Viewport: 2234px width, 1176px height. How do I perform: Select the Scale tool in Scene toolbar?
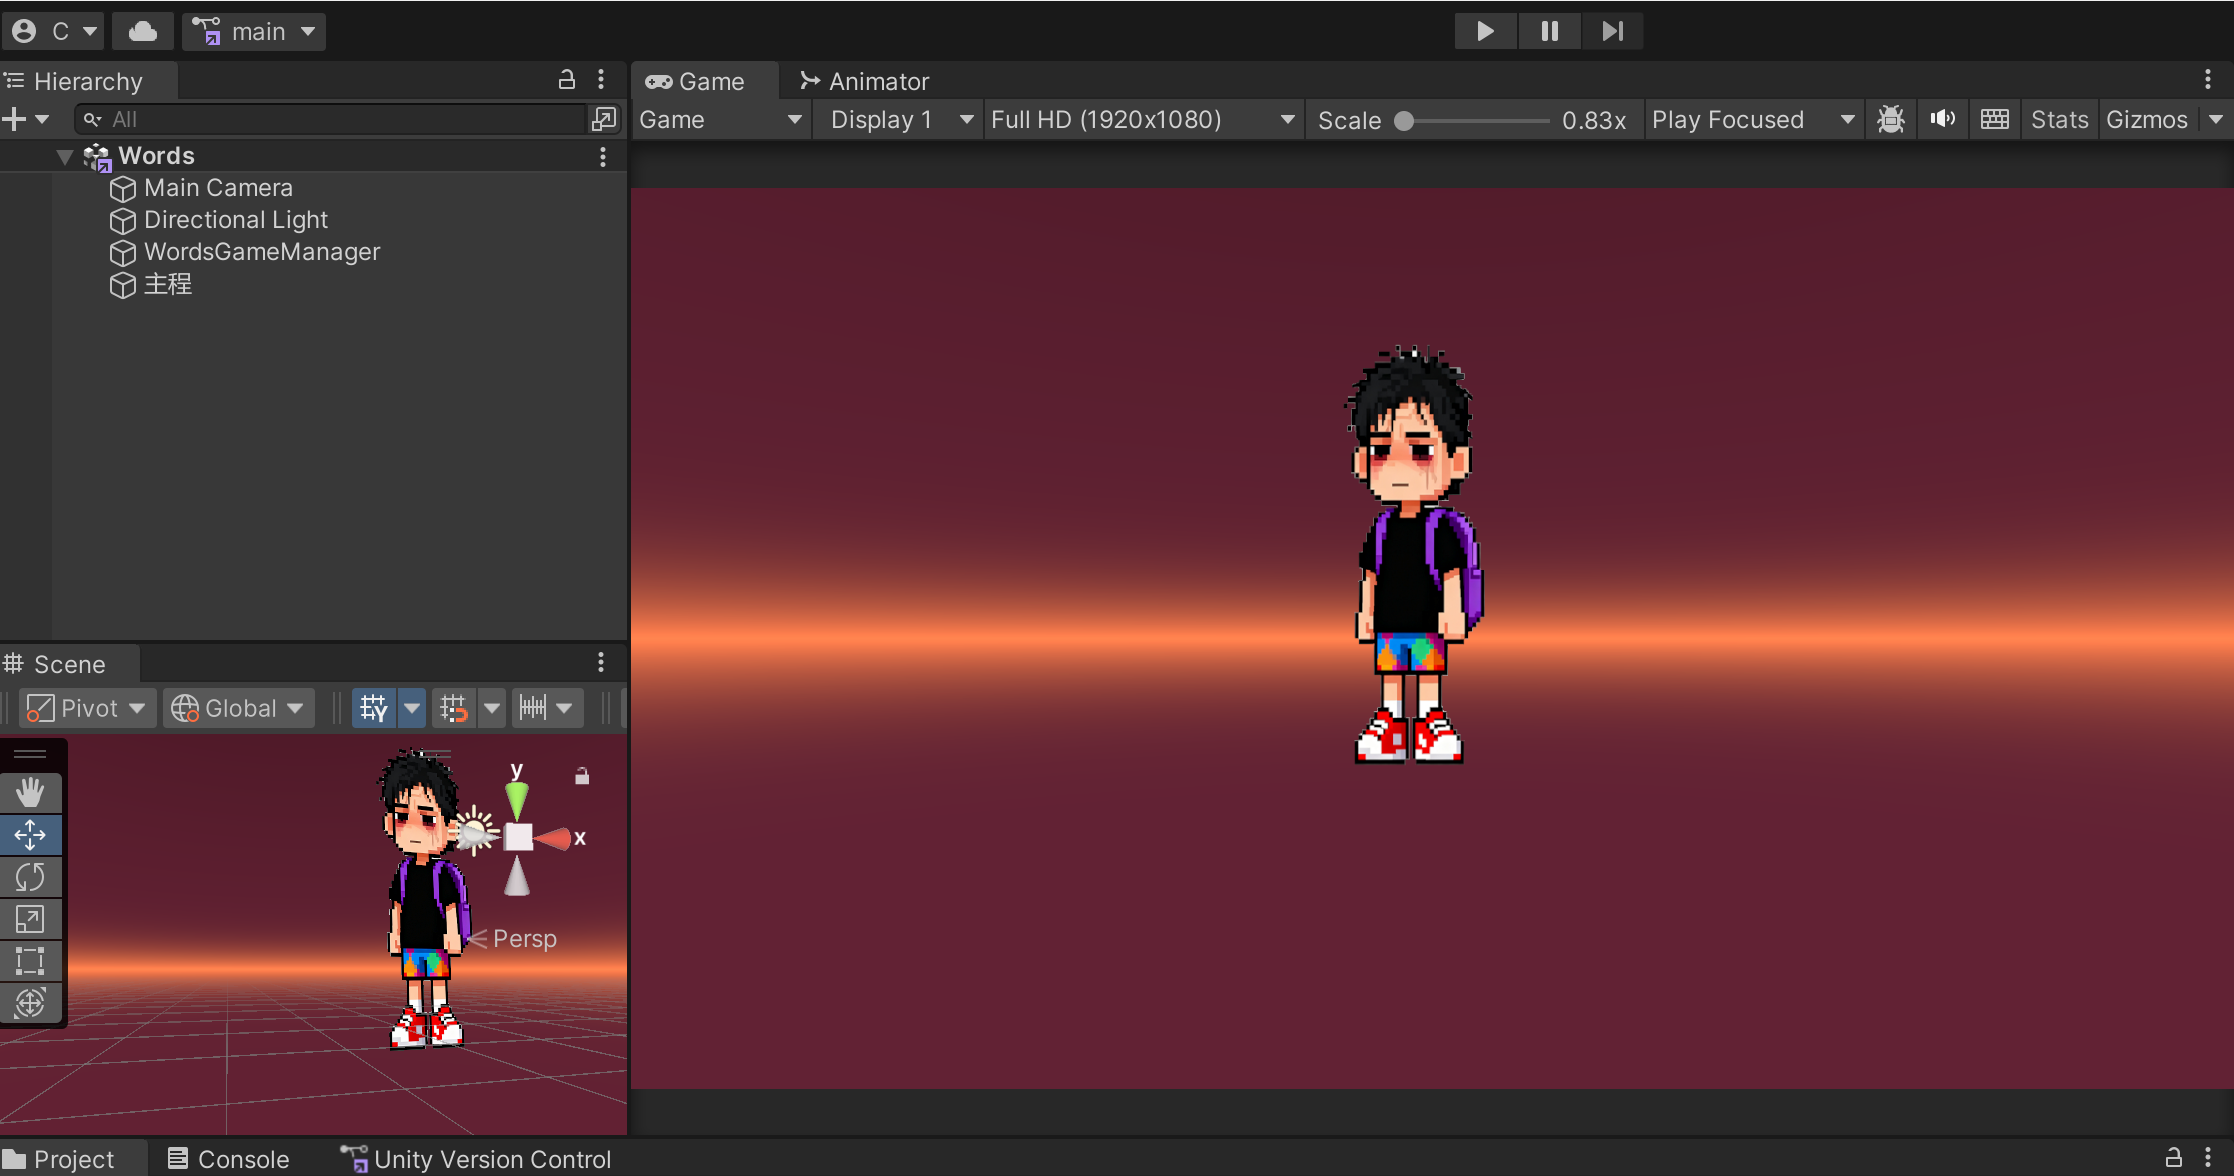[x=30, y=919]
